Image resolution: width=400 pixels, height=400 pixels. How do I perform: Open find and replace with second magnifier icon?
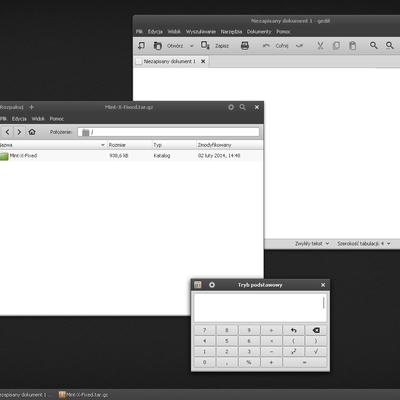(389, 45)
